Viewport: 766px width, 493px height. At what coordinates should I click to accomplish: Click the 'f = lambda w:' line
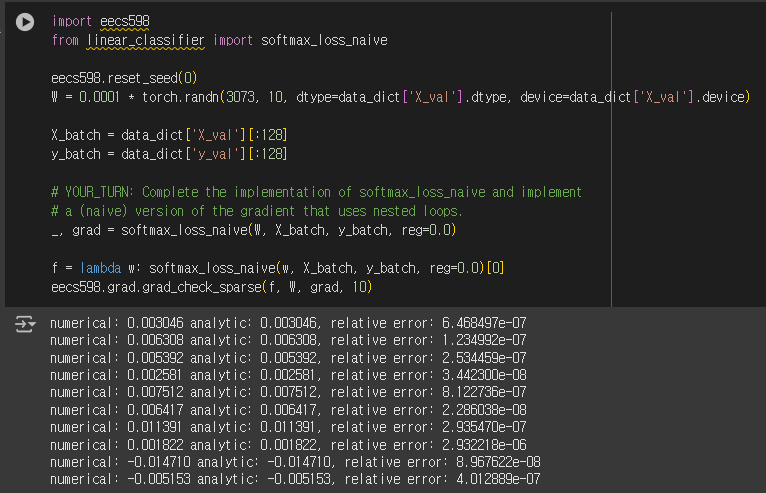[x=277, y=268]
